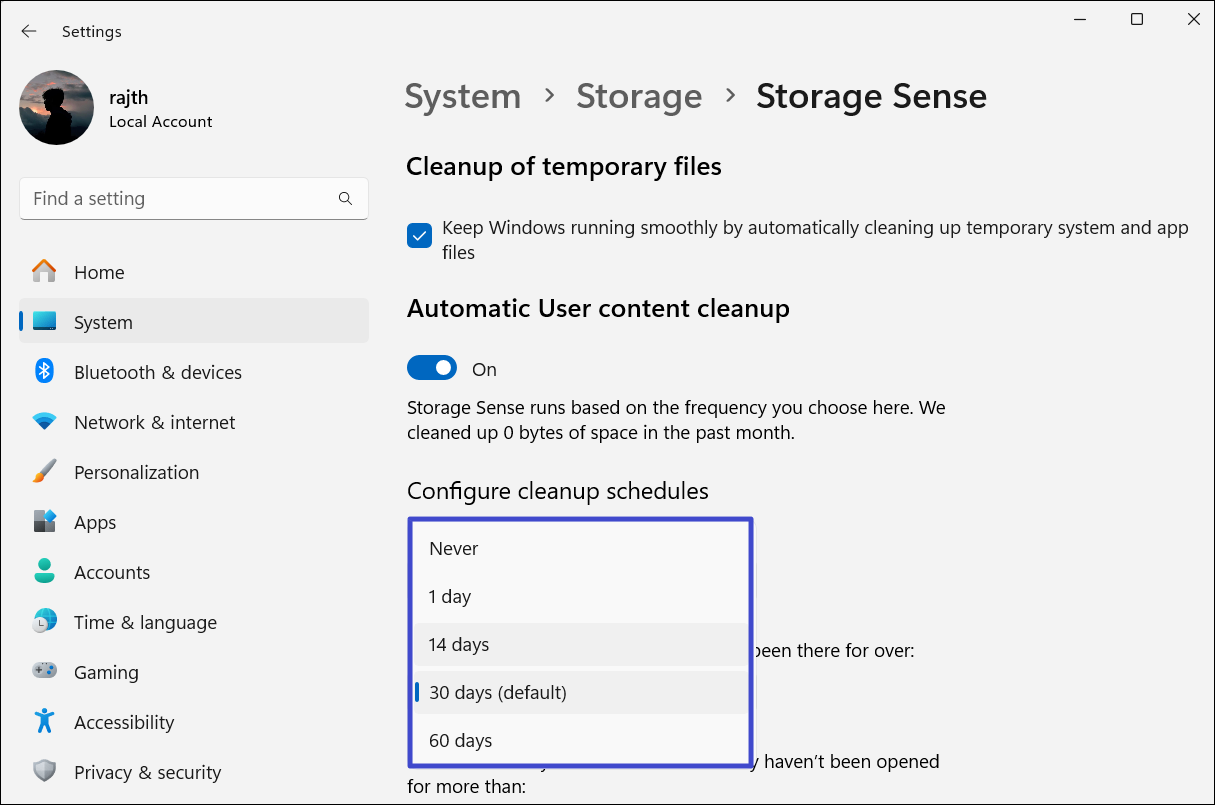Click the Bluetooth & devices icon
The height and width of the screenshot is (805, 1215).
[44, 372]
